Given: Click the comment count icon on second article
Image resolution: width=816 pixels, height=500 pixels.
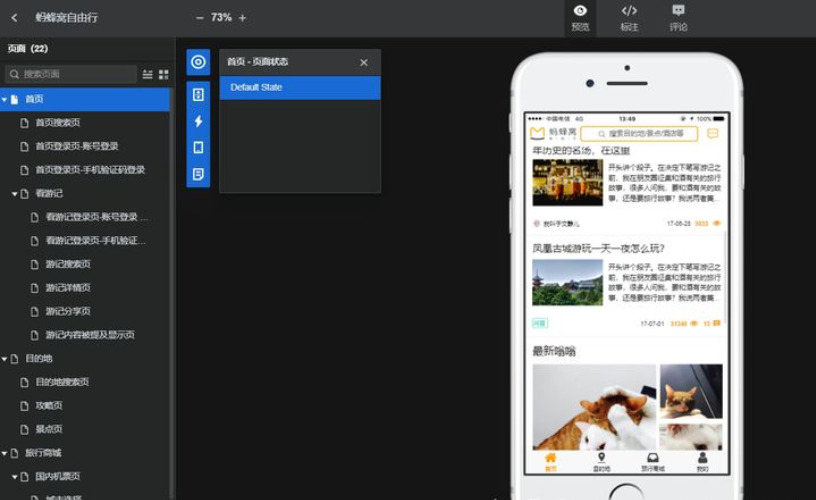Looking at the screenshot, I should click(x=717, y=323).
